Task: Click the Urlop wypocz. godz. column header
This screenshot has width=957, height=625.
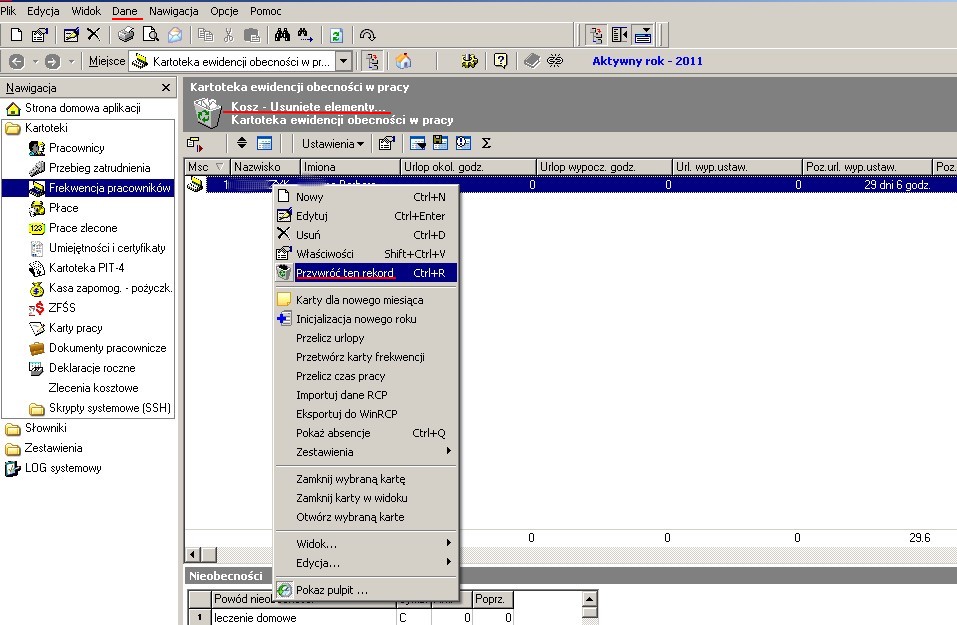Action: pos(603,167)
